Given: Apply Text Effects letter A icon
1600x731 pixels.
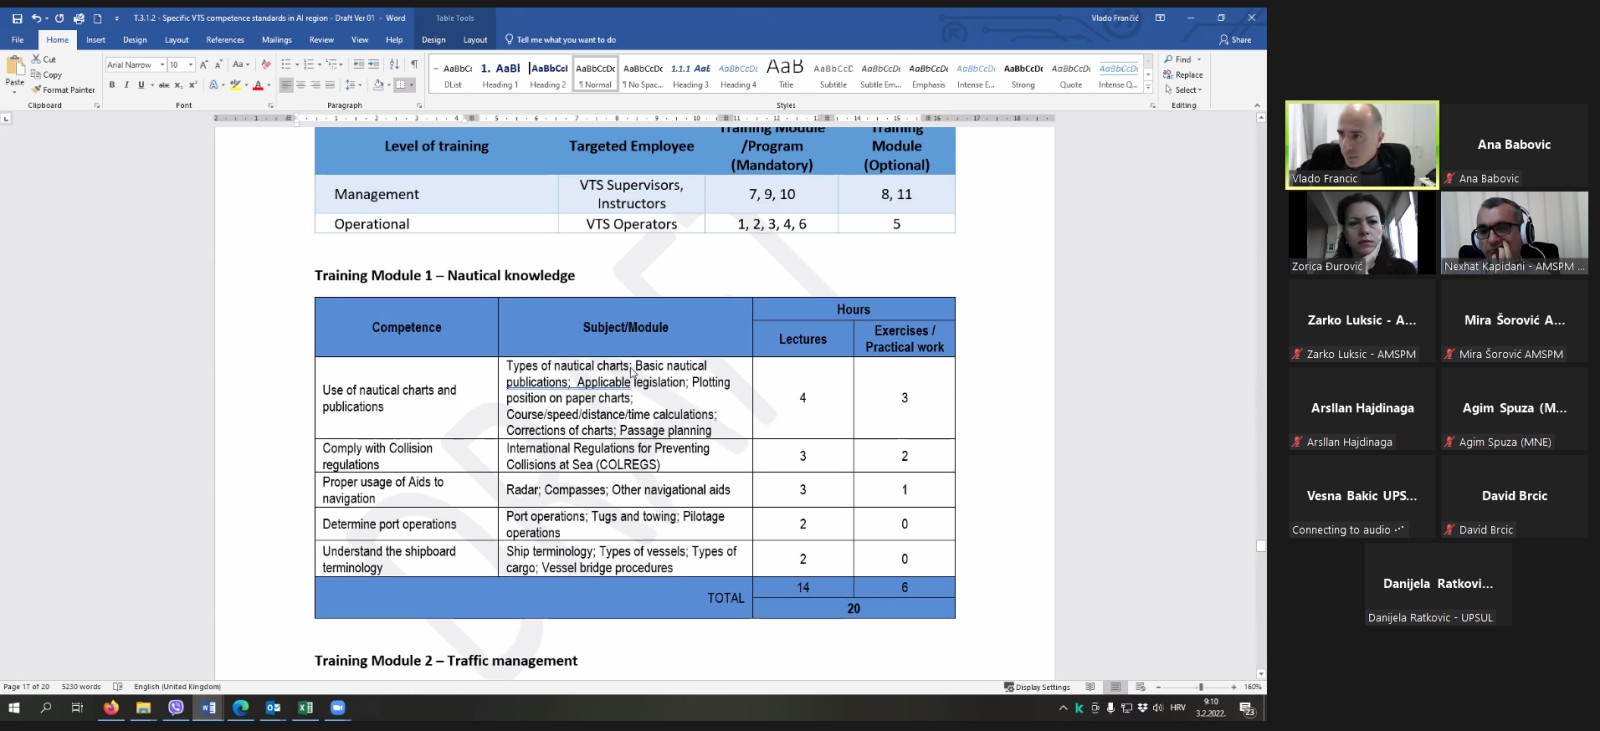Looking at the screenshot, I should click(x=213, y=85).
